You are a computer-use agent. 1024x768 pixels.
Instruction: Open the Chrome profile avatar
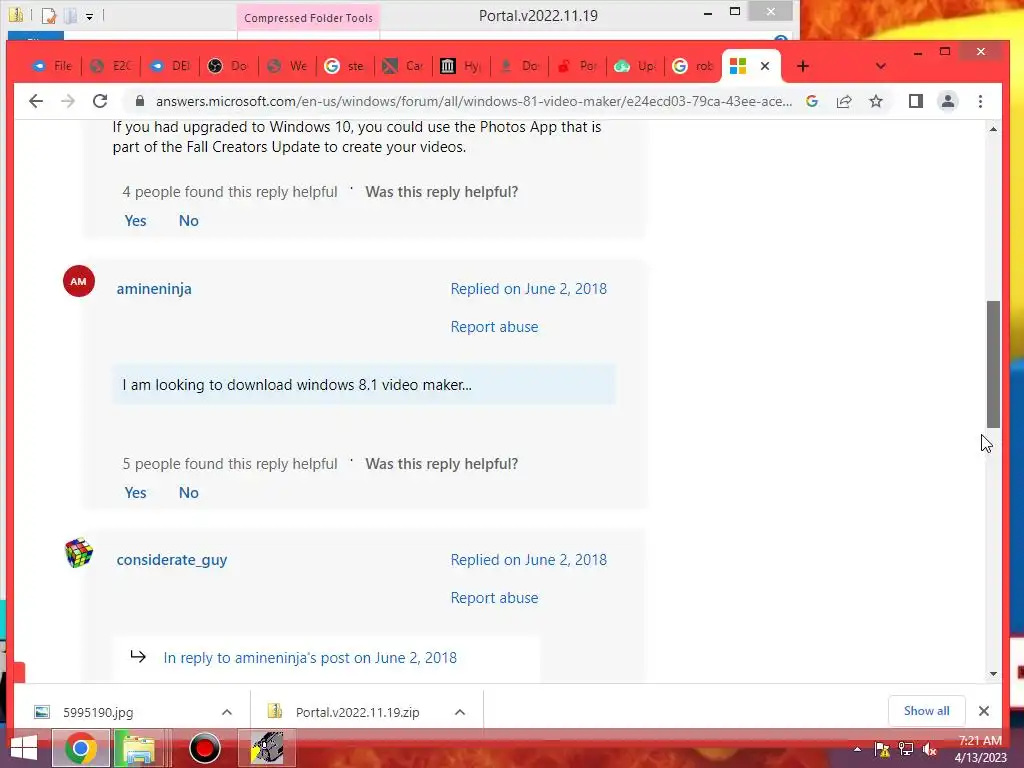(948, 101)
